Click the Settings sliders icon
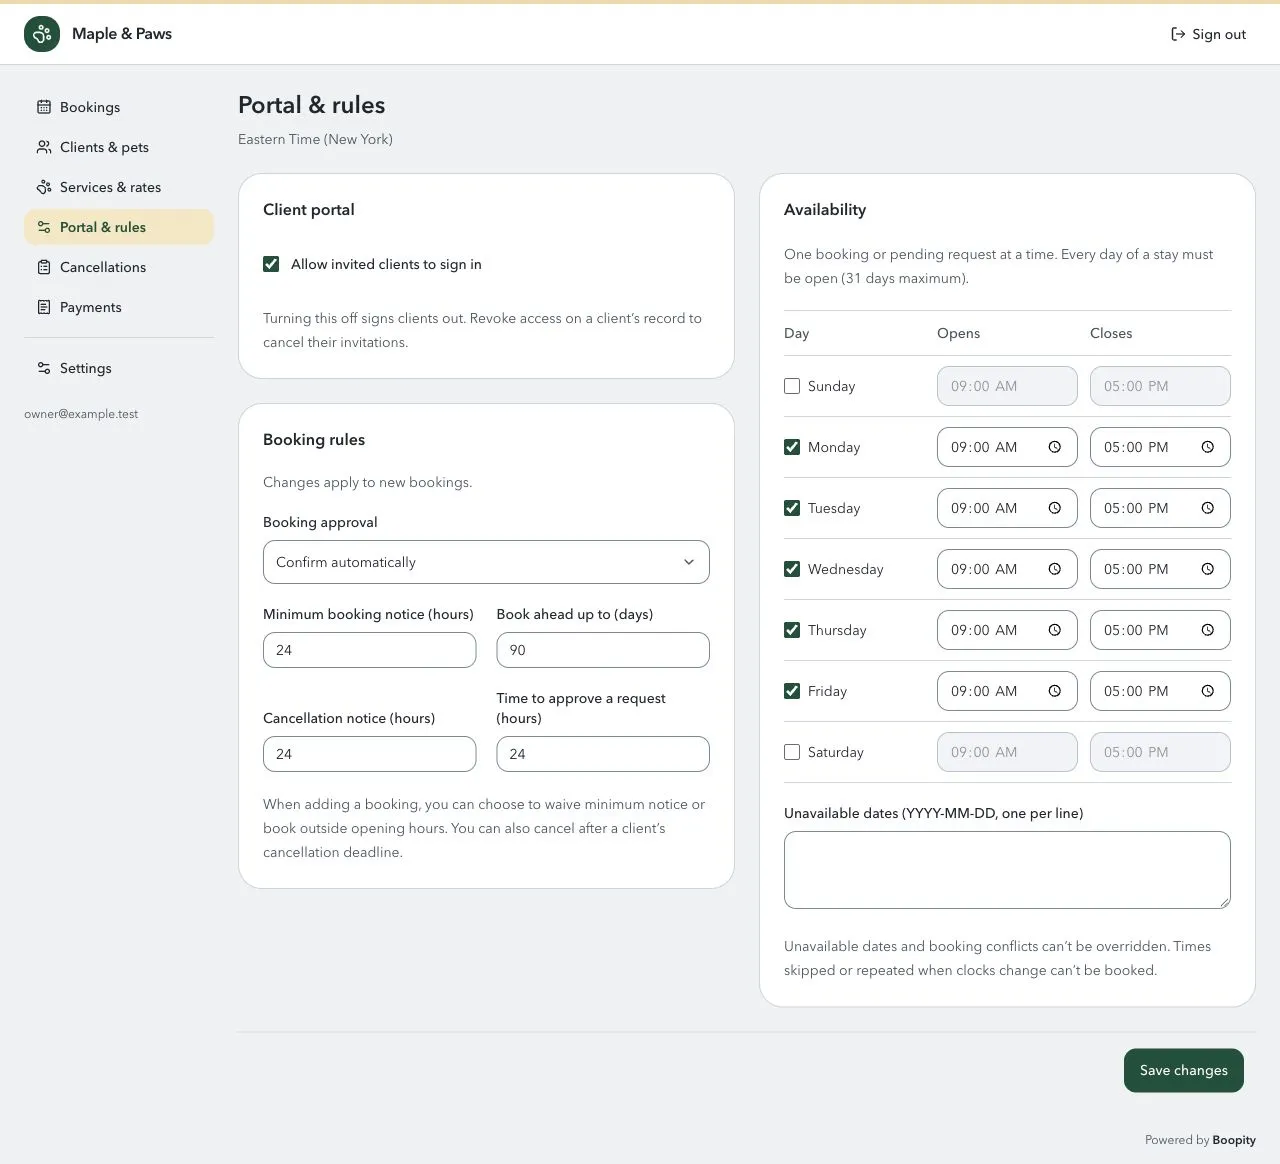Viewport: 1280px width, 1164px height. click(44, 368)
